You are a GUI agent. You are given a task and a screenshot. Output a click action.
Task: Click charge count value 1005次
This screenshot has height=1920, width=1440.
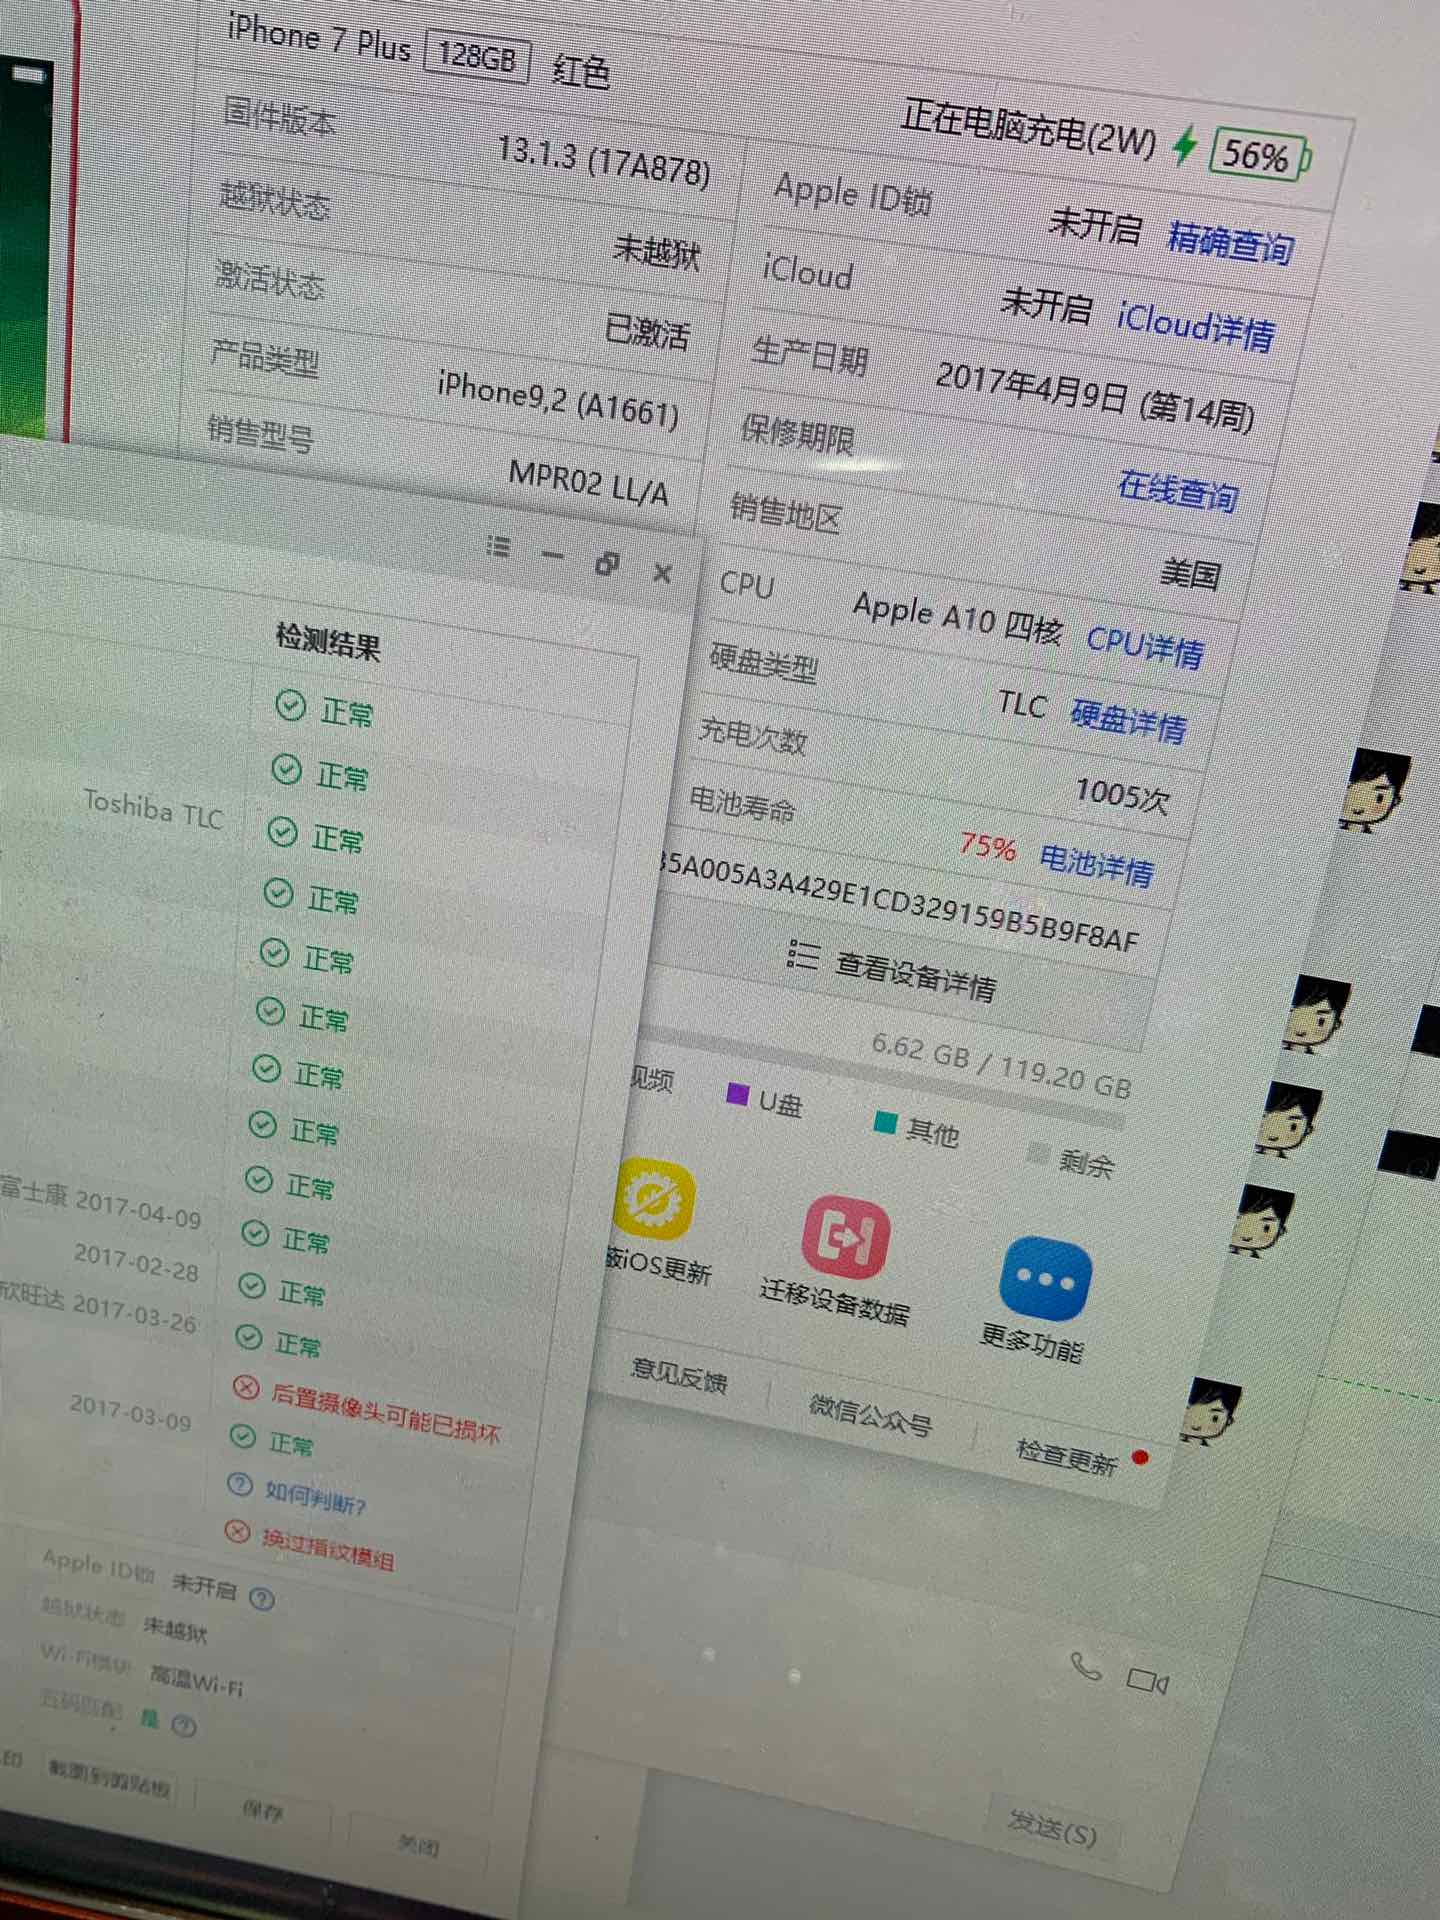tap(1122, 794)
